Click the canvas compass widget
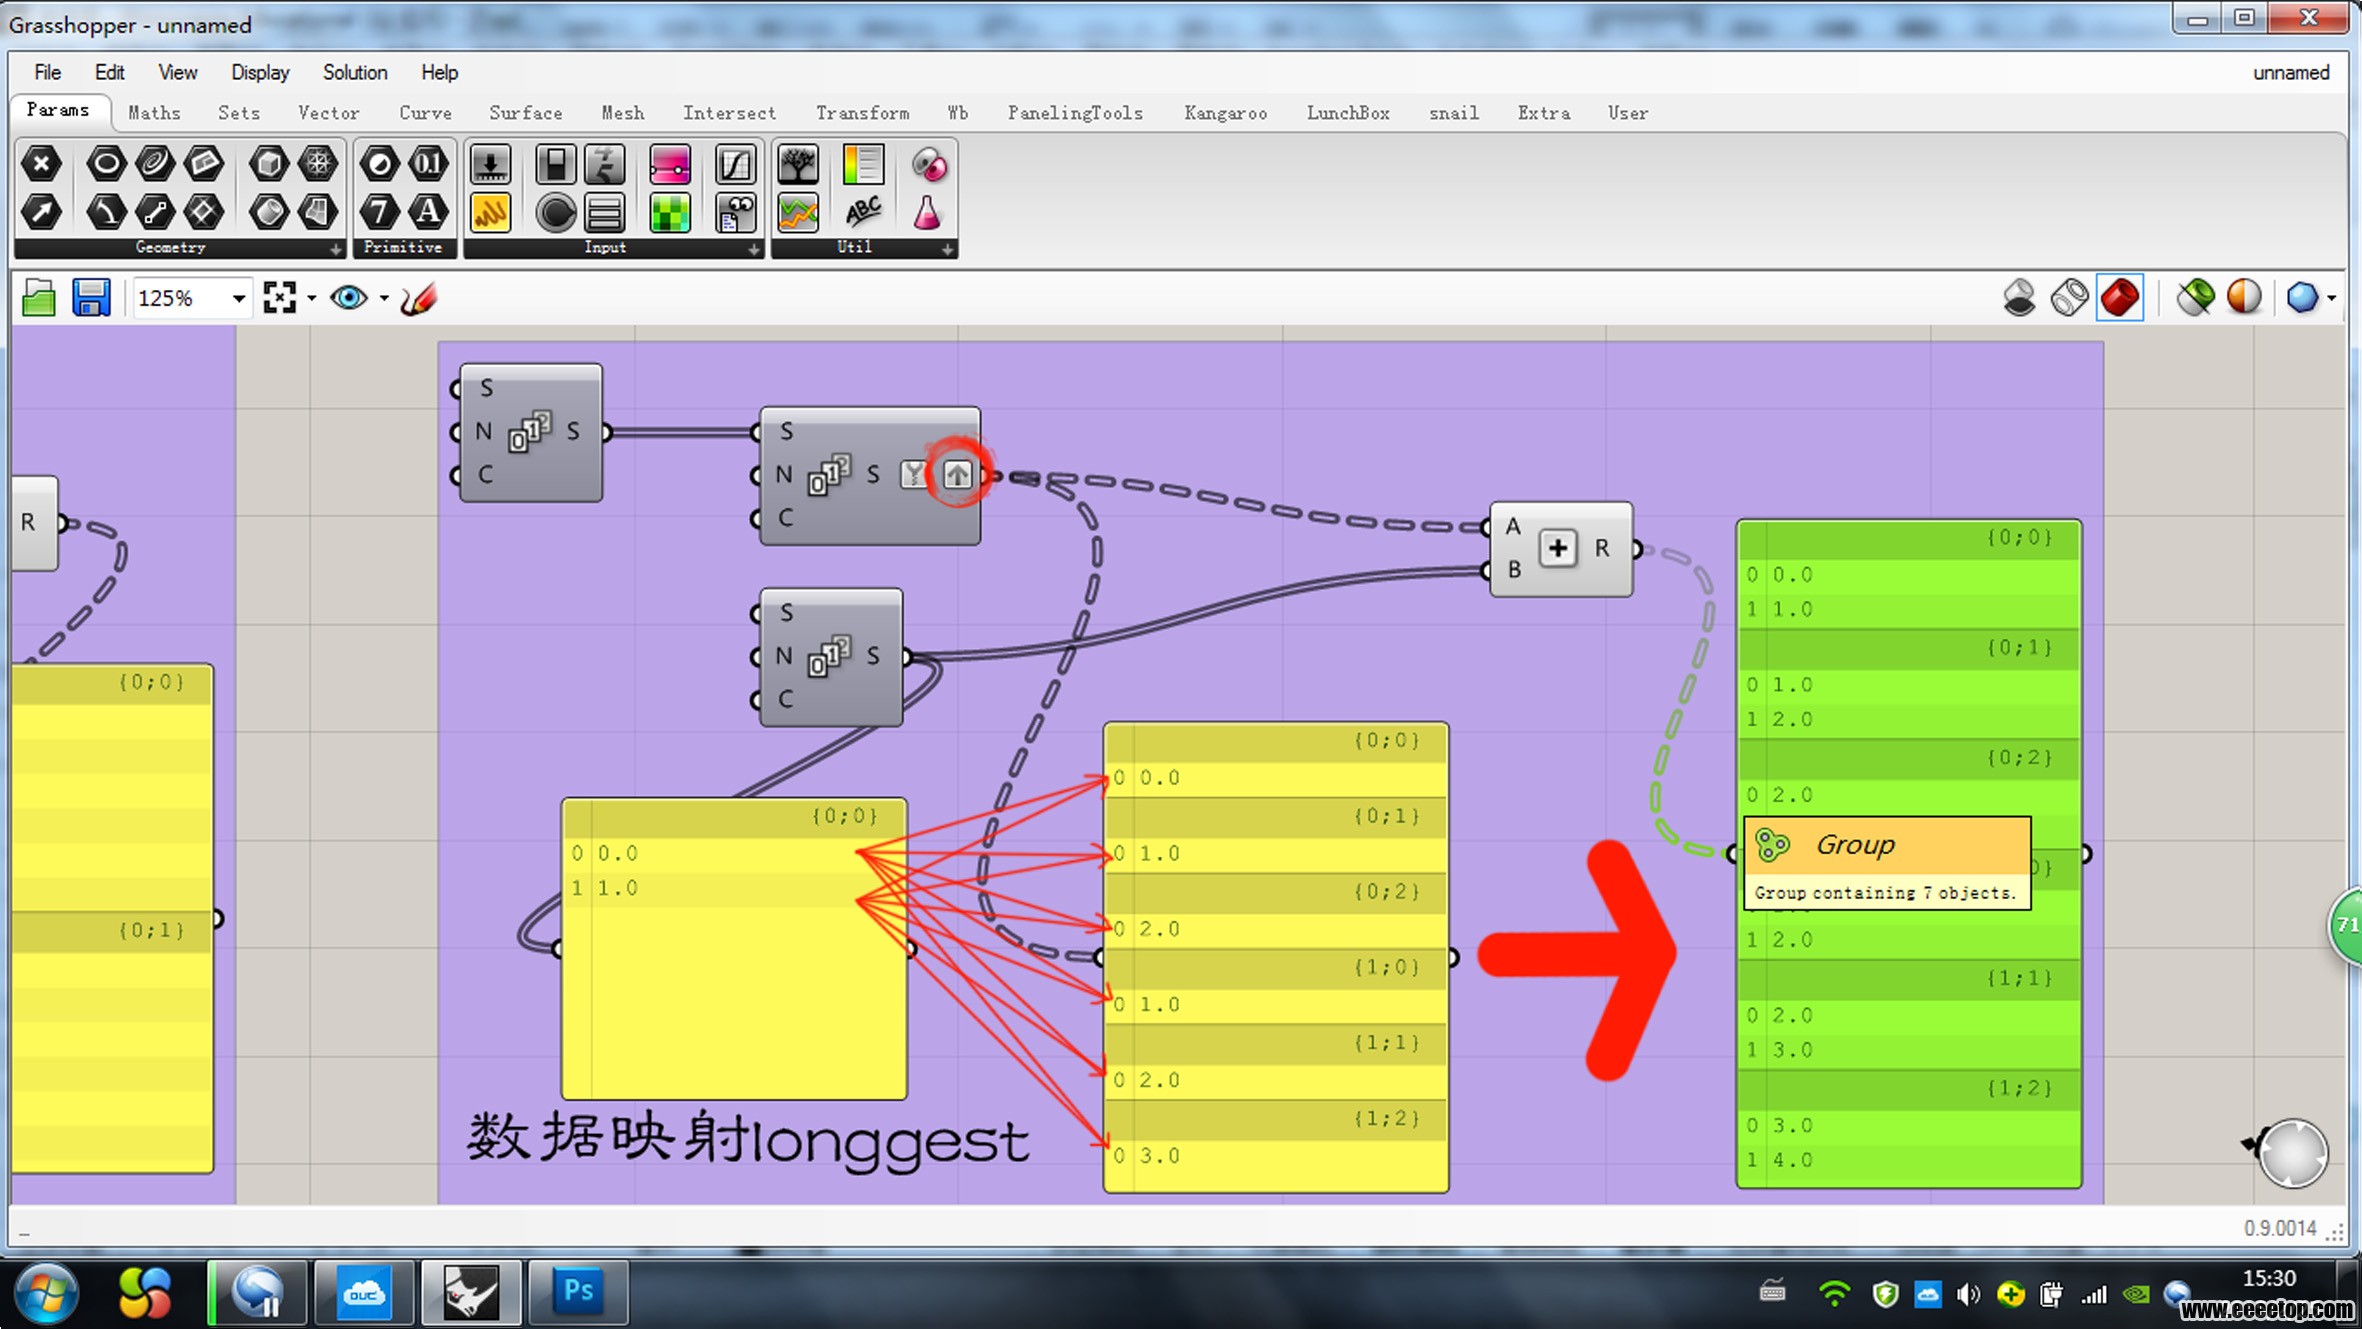2362x1329 pixels. (x=2293, y=1153)
